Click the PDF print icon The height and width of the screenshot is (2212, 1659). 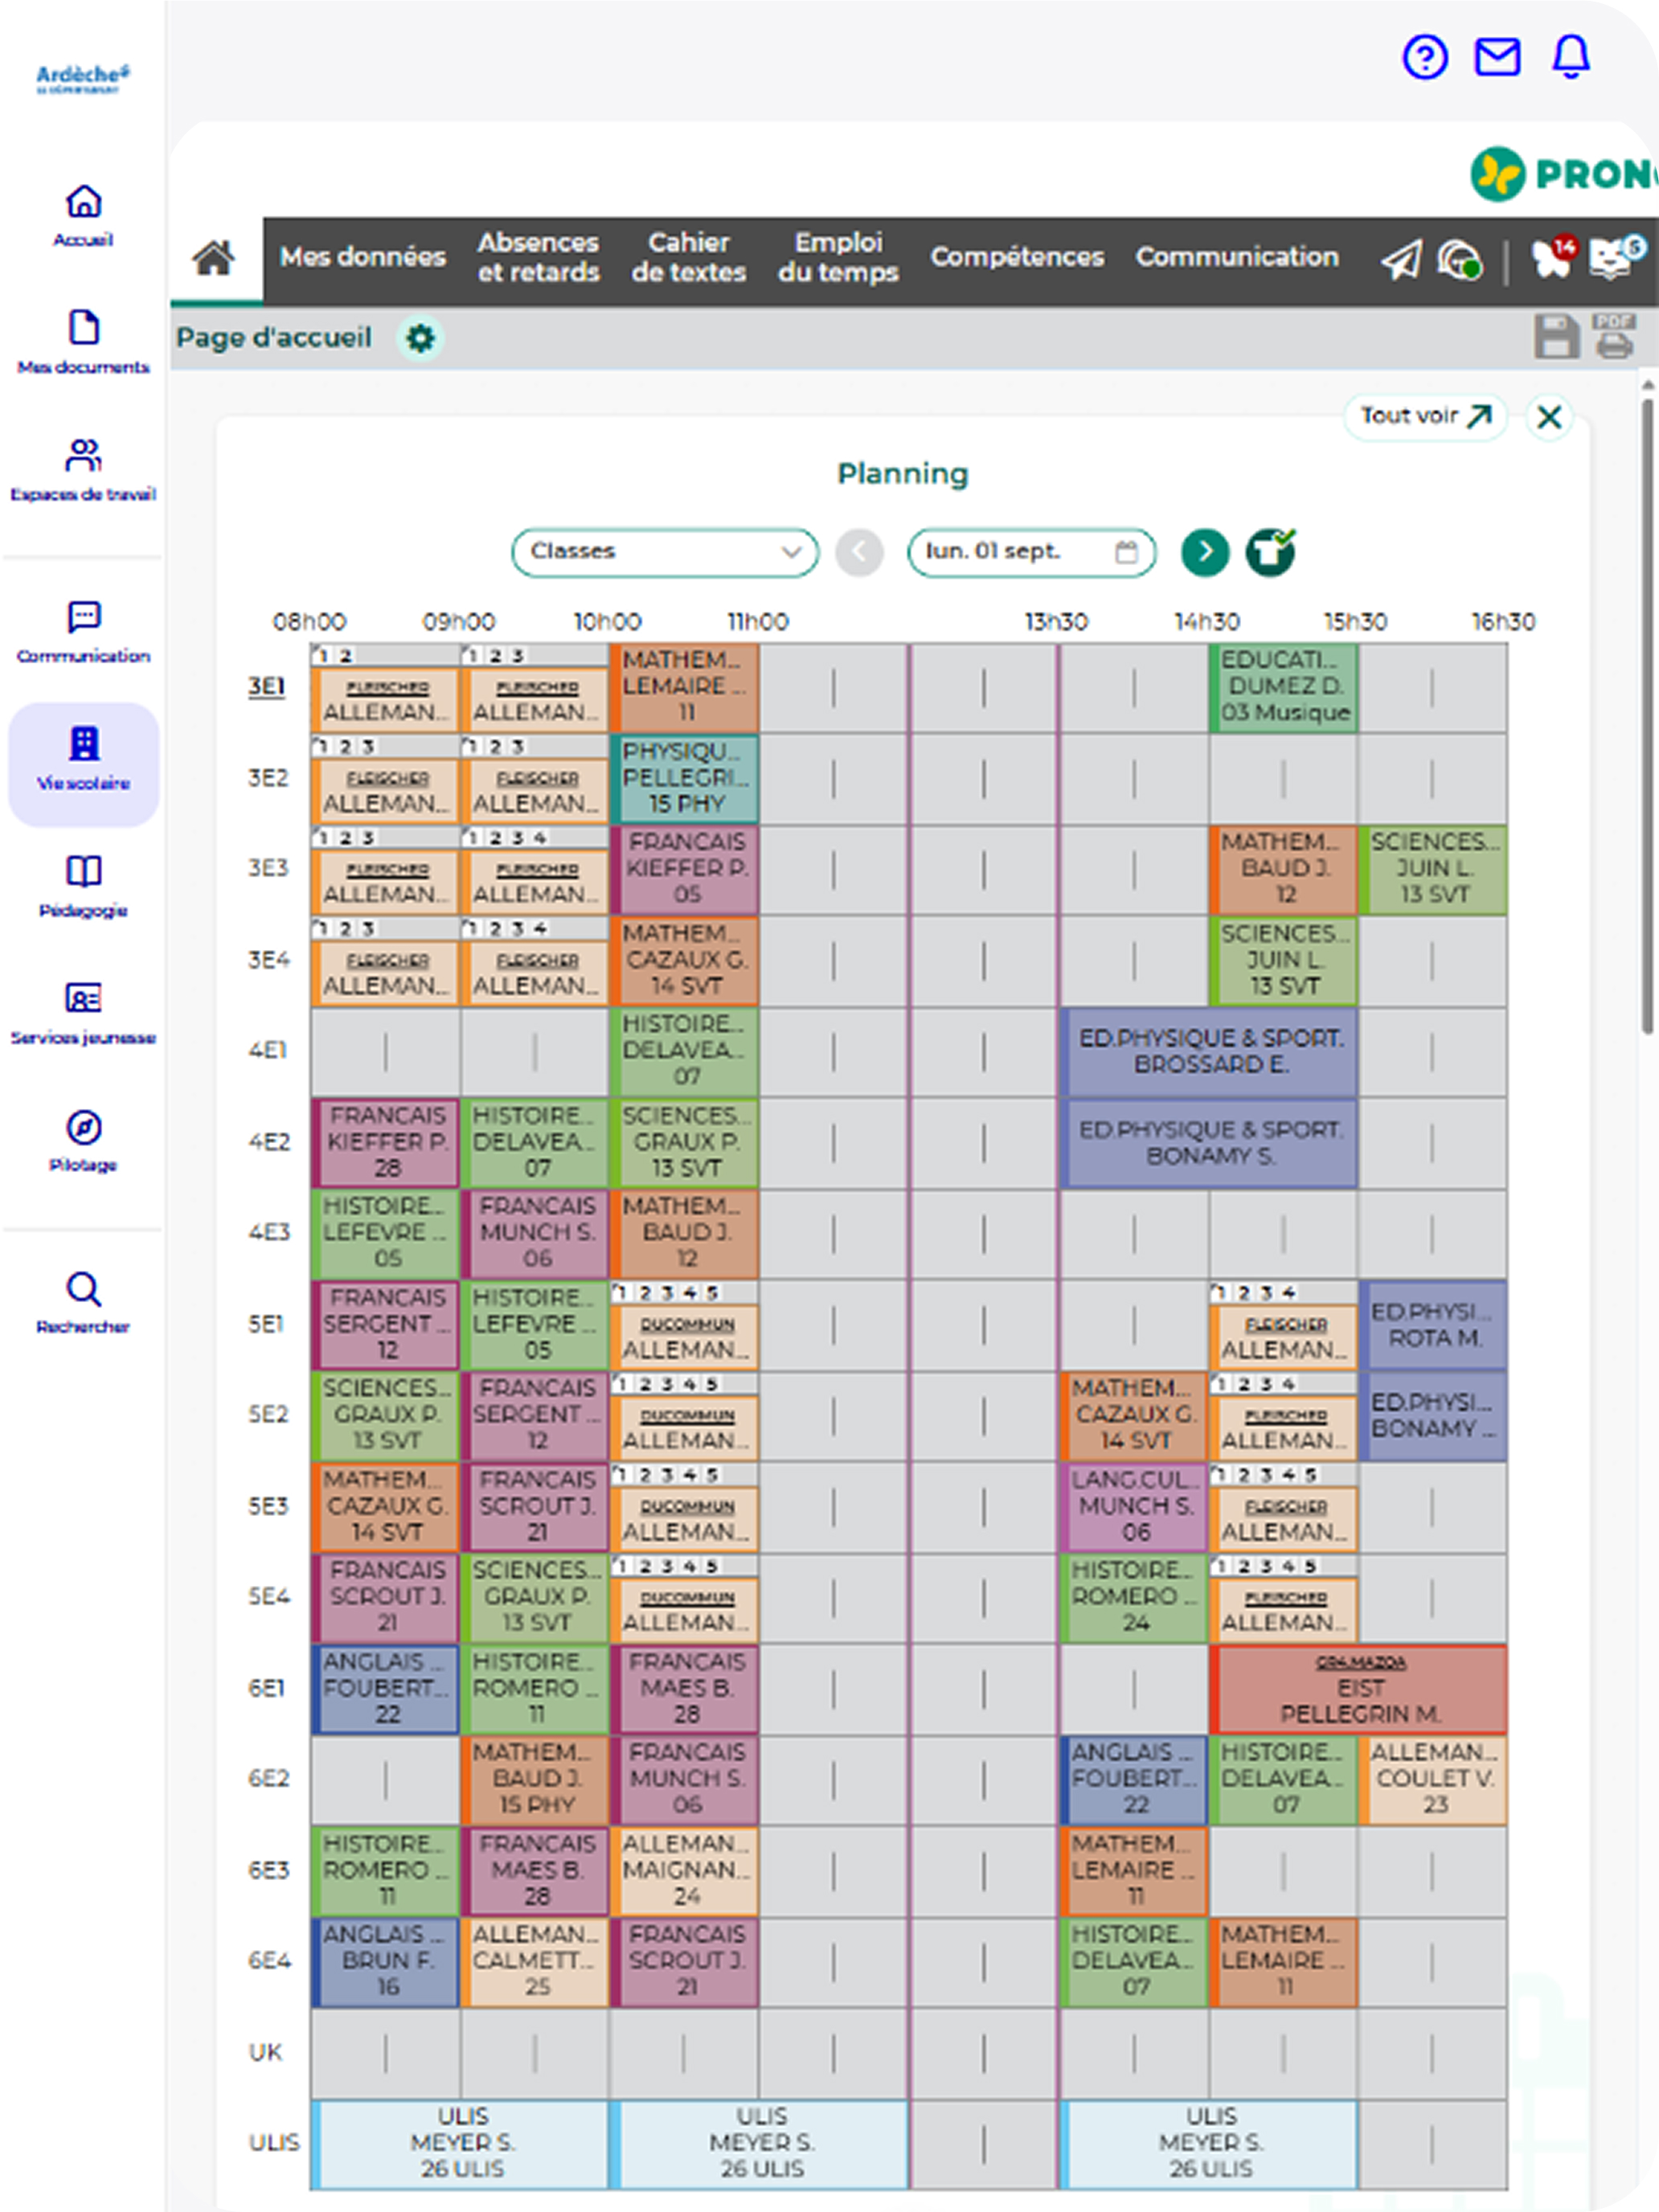click(1614, 337)
